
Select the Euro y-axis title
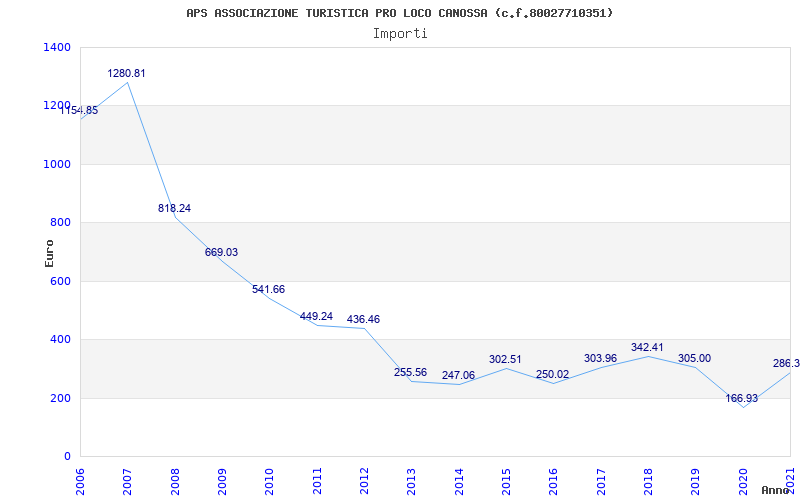click(x=49, y=253)
